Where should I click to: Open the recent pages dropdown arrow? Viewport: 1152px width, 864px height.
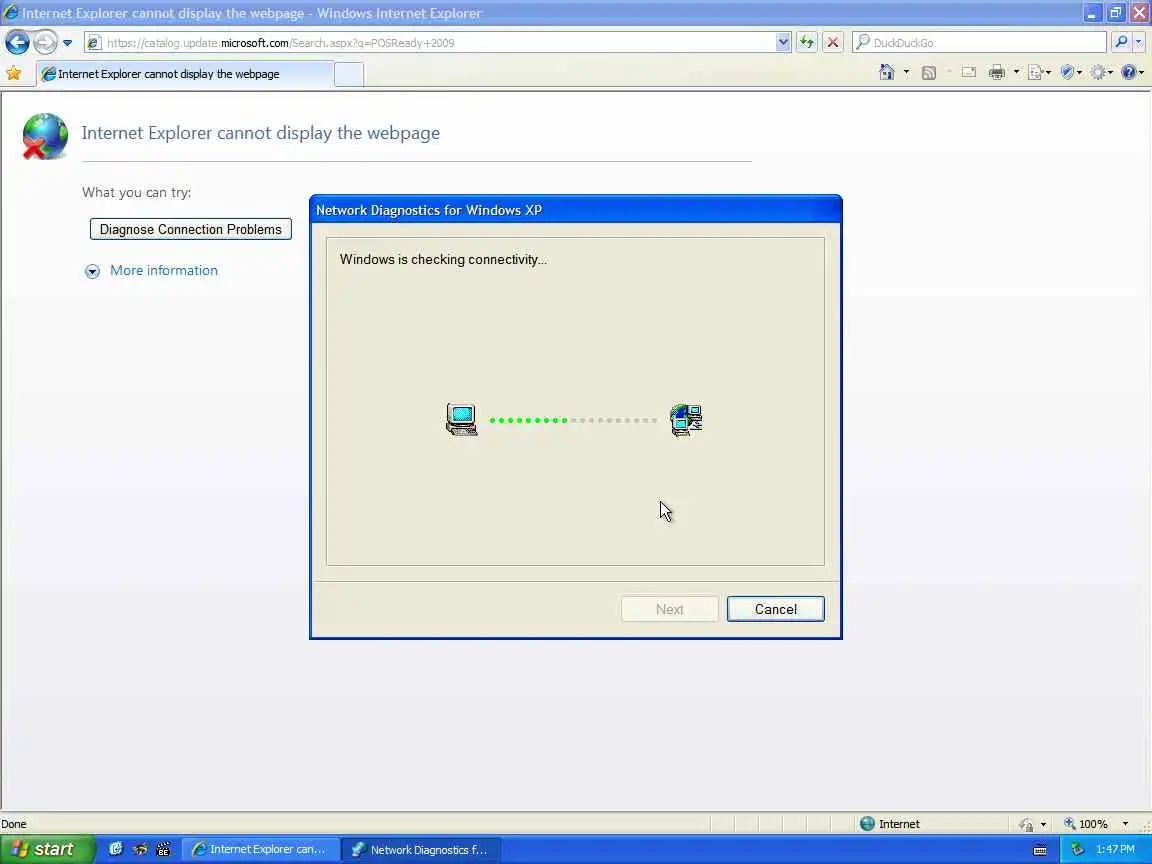click(x=68, y=43)
